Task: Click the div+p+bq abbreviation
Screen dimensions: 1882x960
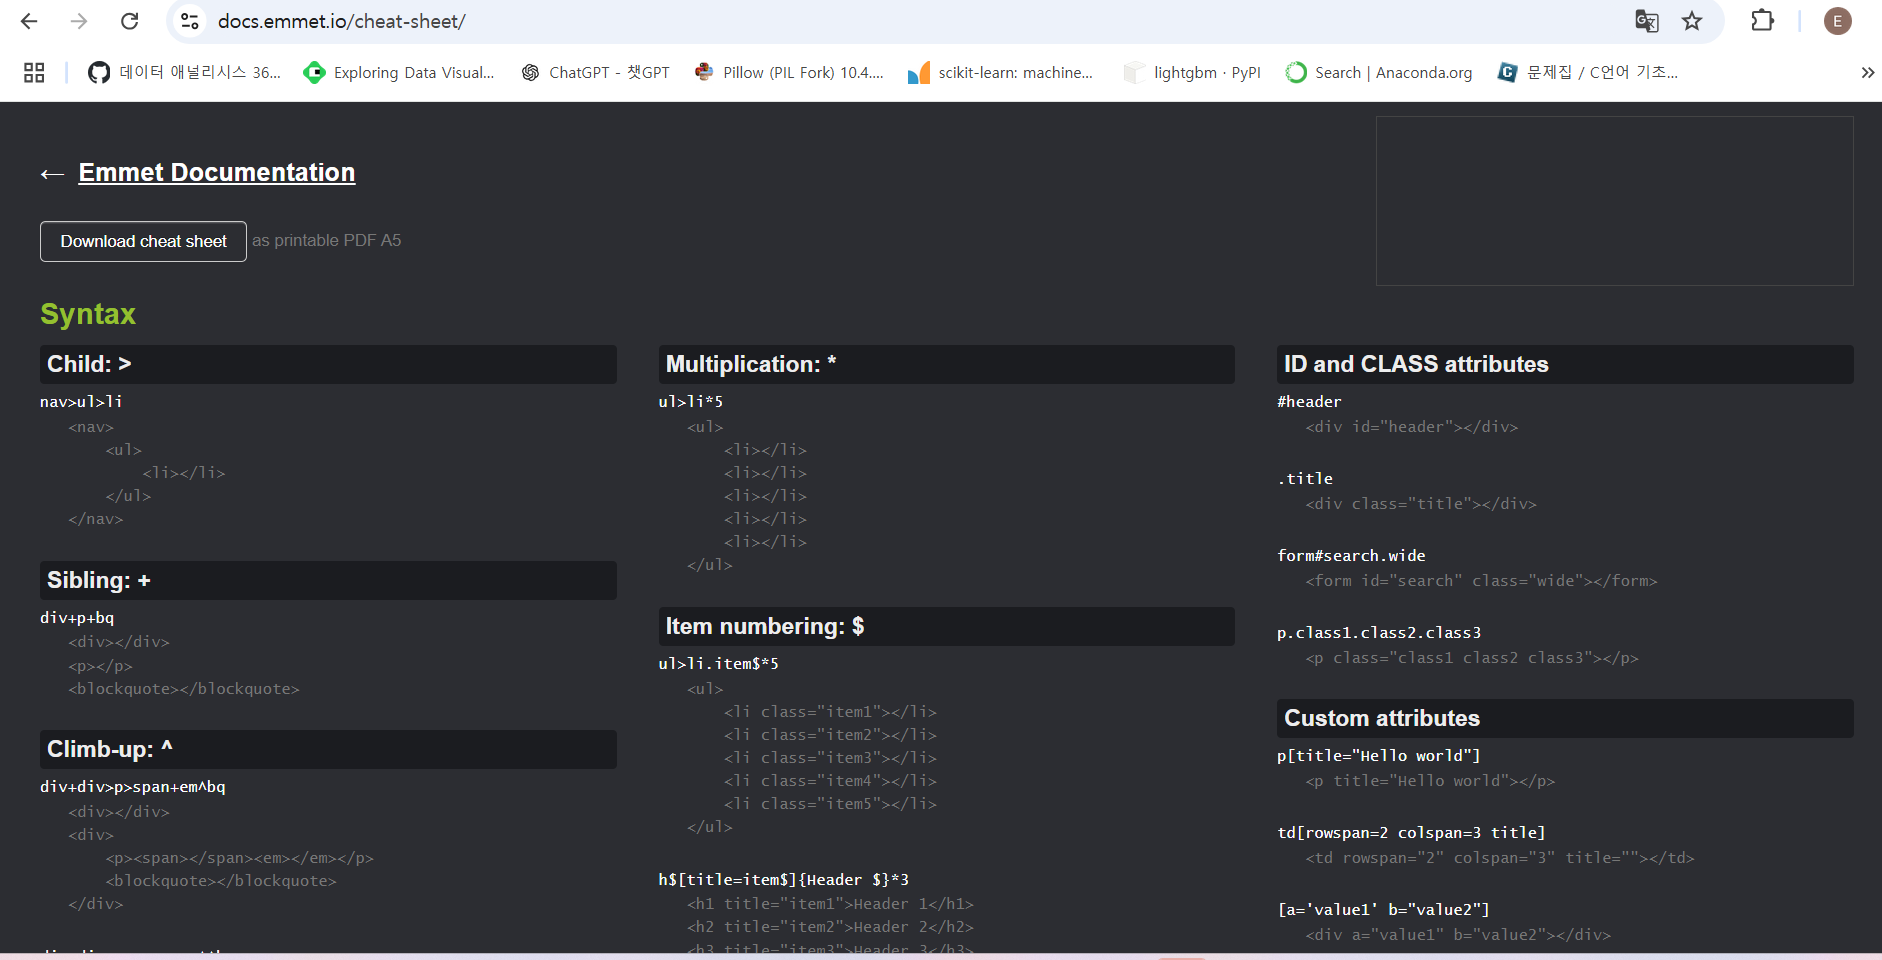Action: coord(77,618)
